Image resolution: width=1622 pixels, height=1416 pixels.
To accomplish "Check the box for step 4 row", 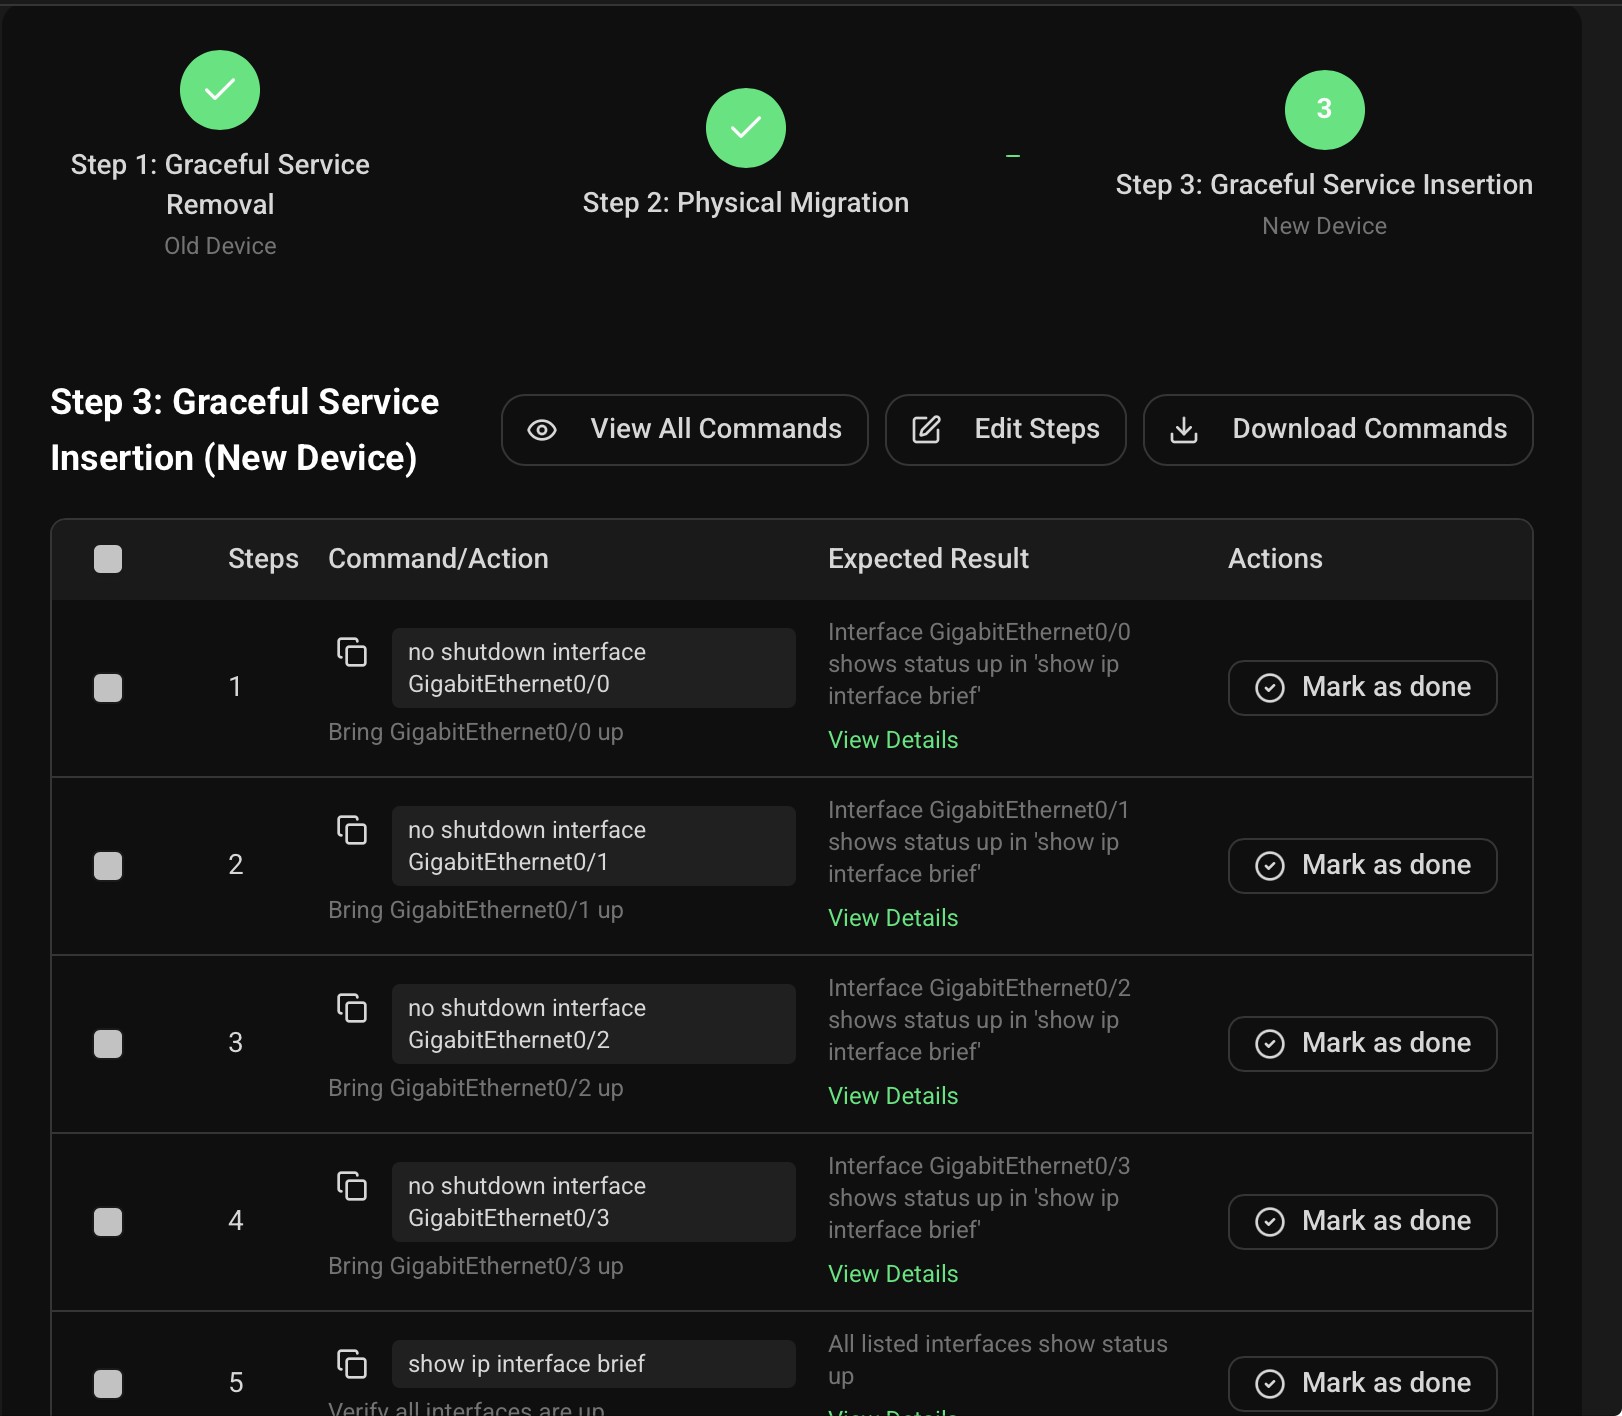I will point(108,1222).
